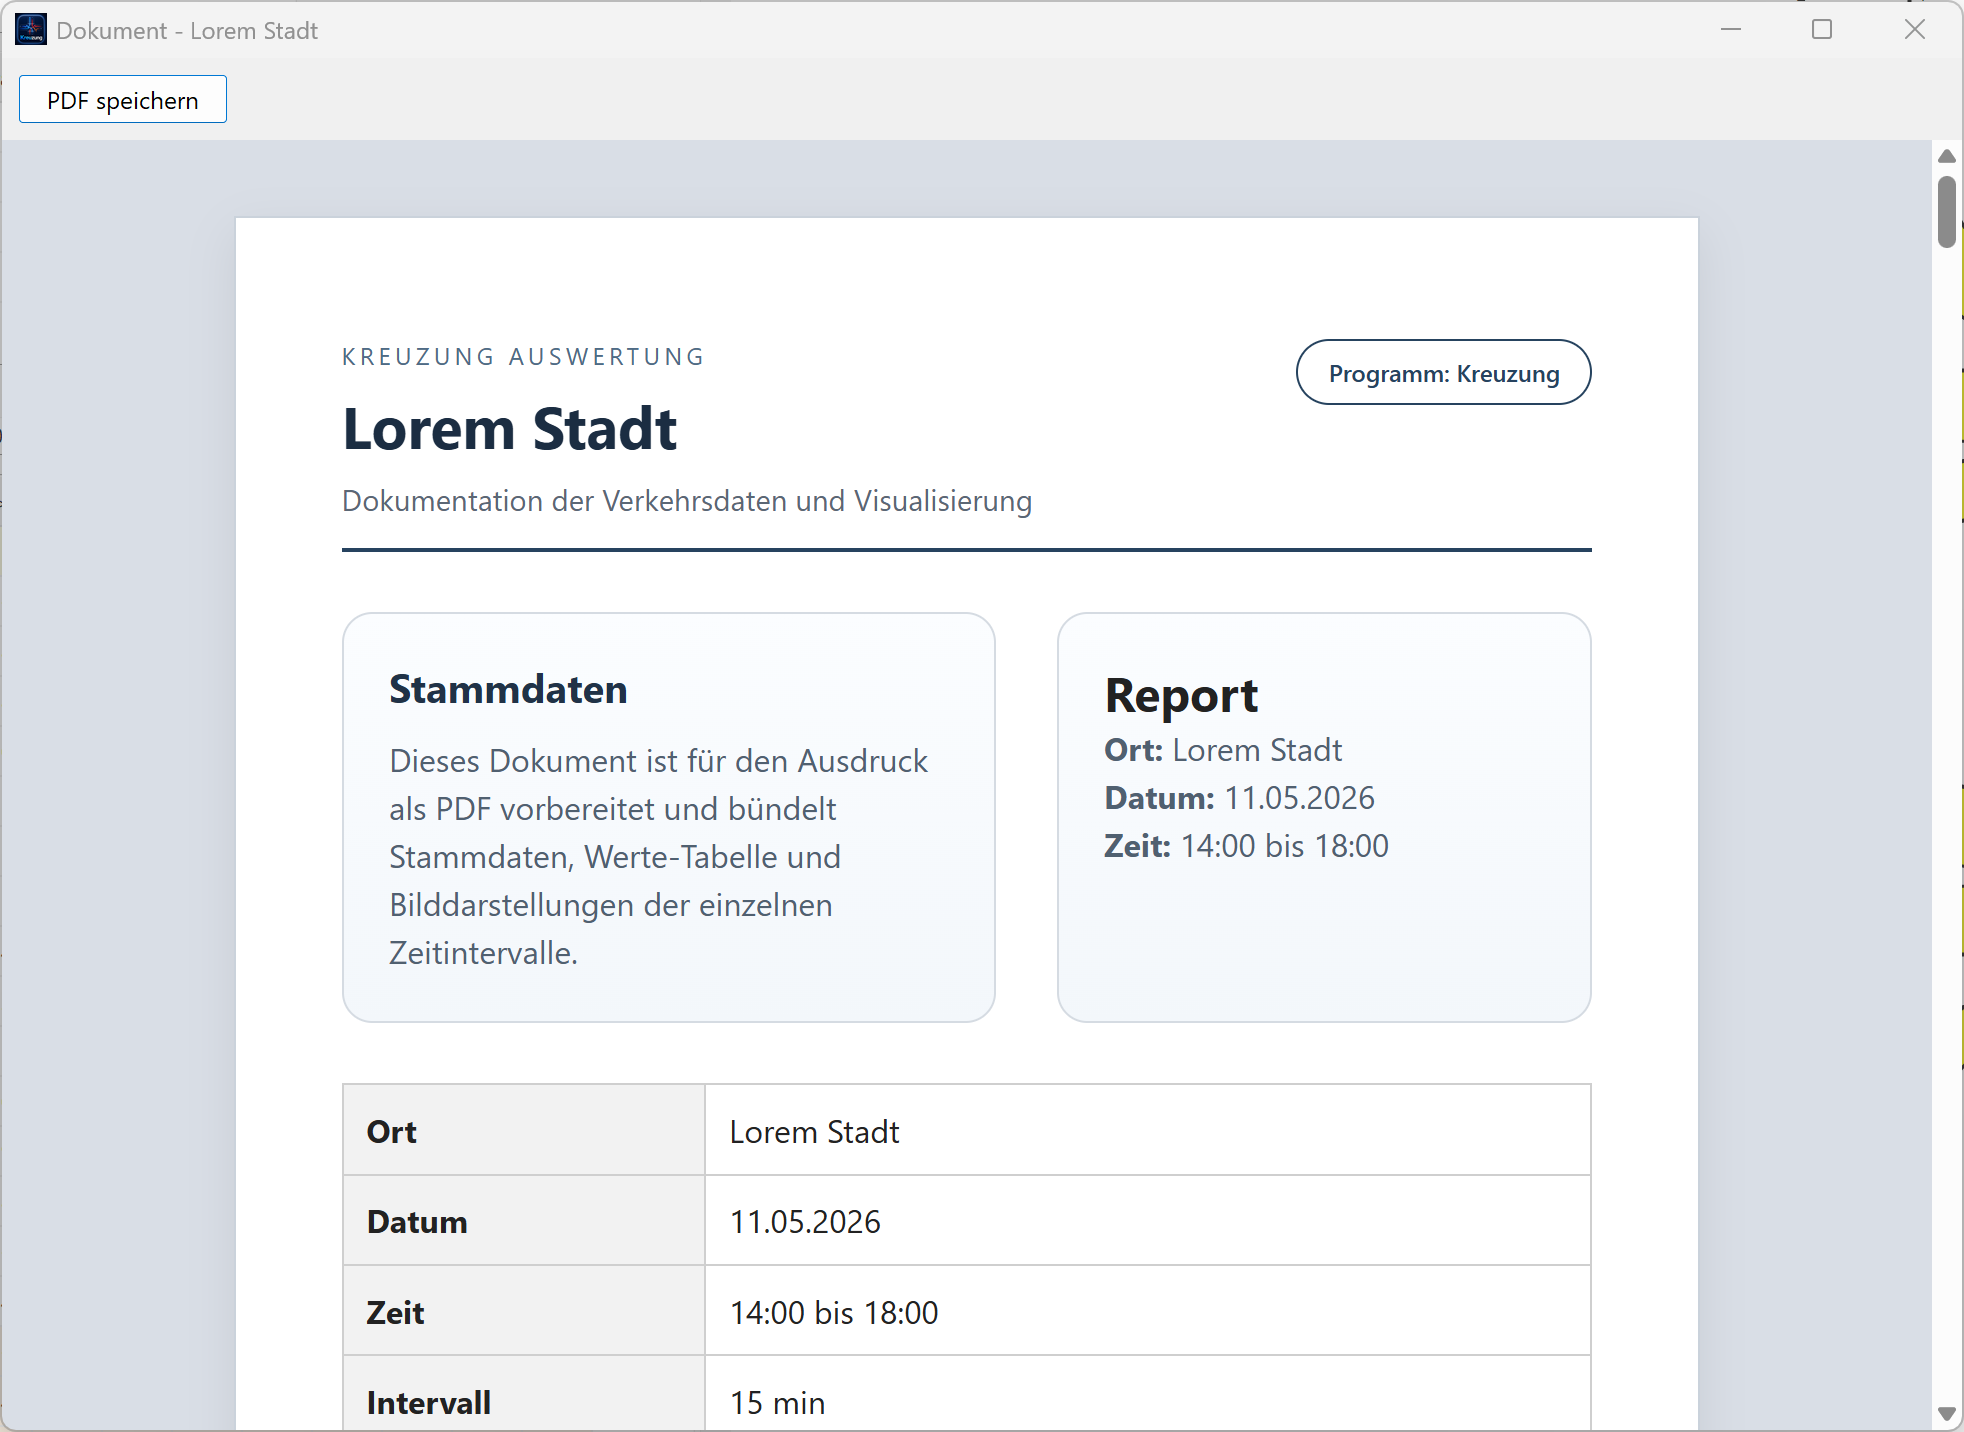Click the Ort table header cell
Screen dimensions: 1964x1432
(524, 1130)
